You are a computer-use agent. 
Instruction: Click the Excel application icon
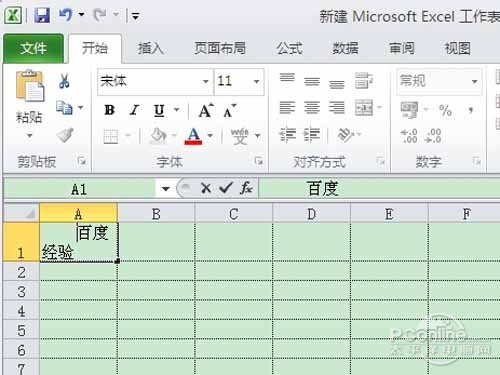(x=13, y=15)
